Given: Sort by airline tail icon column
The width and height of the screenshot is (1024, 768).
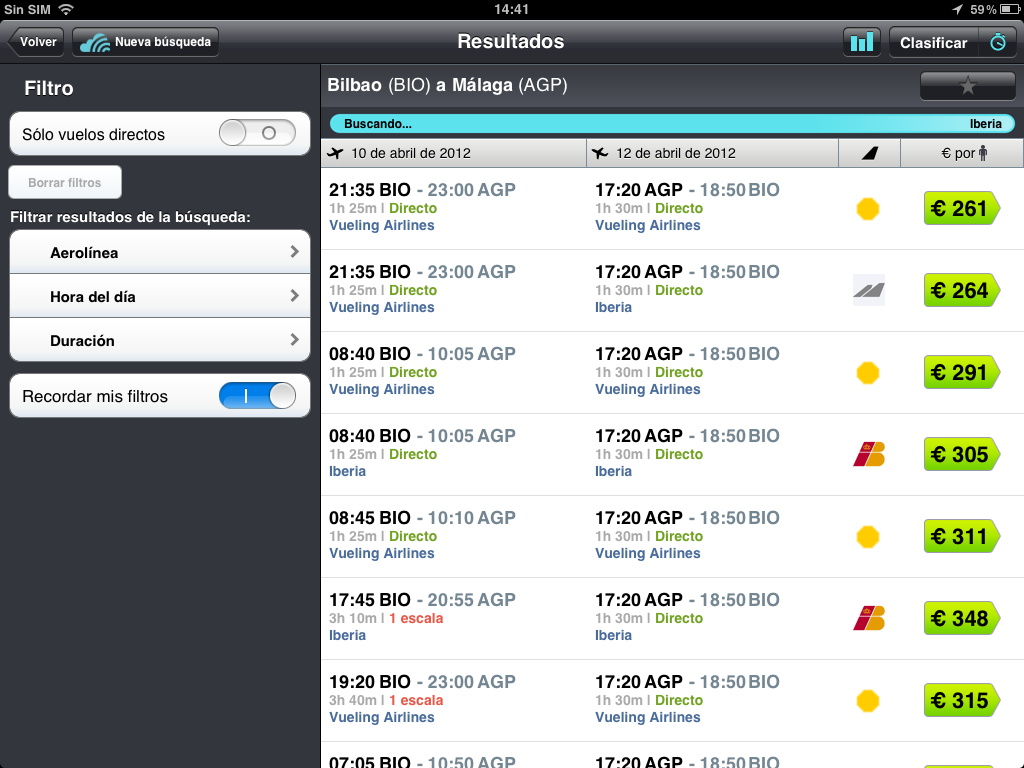Looking at the screenshot, I should (869, 153).
